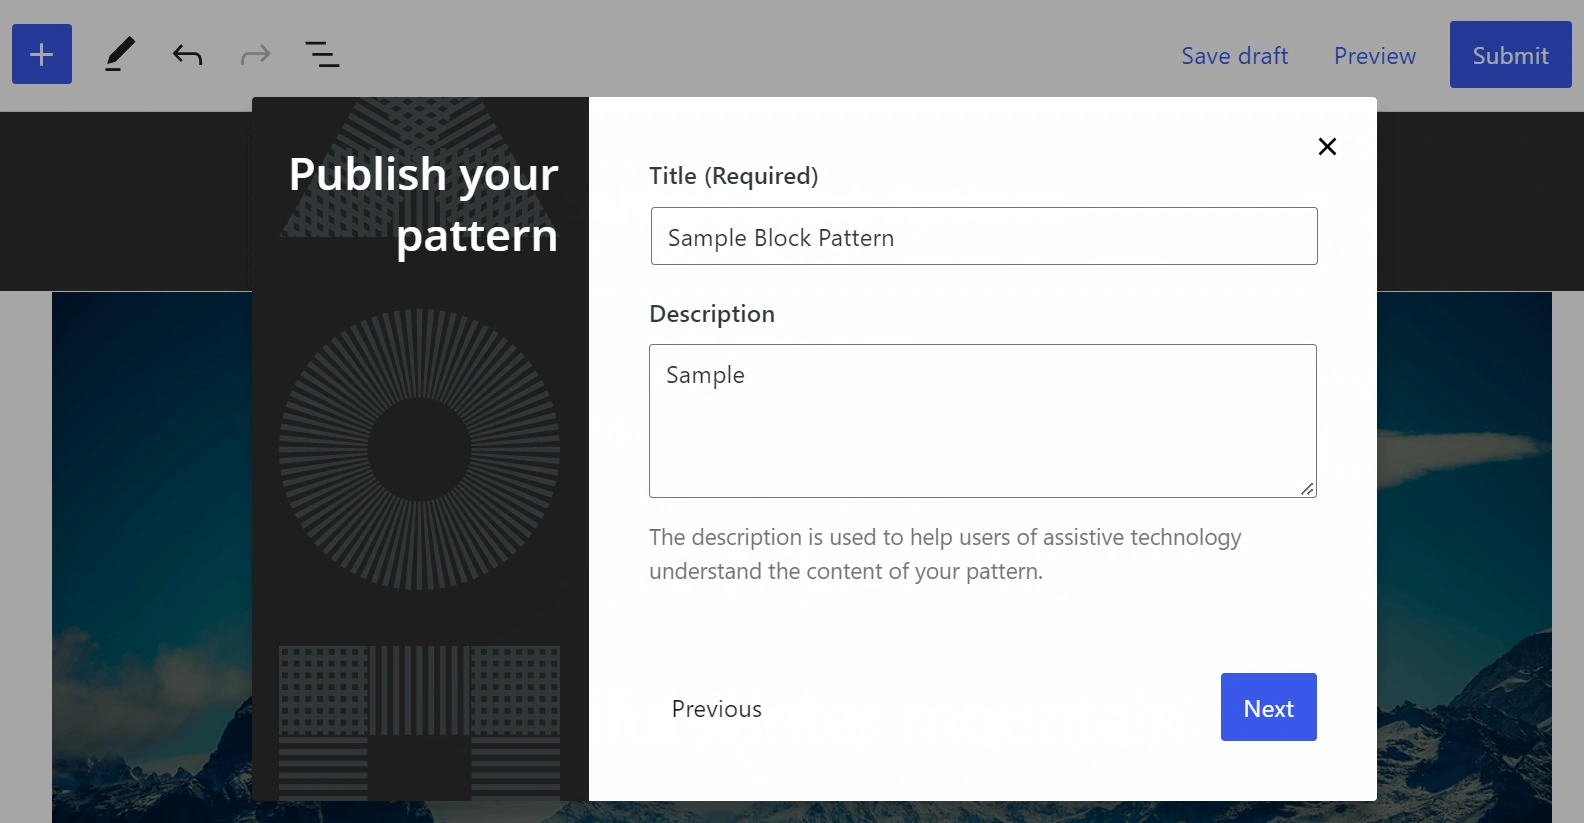Click the "Publish your pattern" heading
Viewport: 1584px width, 823px height.
pyautogui.click(x=424, y=205)
